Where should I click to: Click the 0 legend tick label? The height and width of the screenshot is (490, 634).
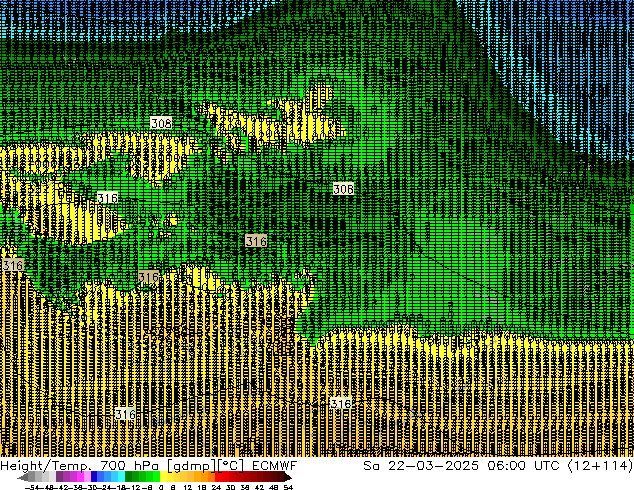tap(161, 488)
